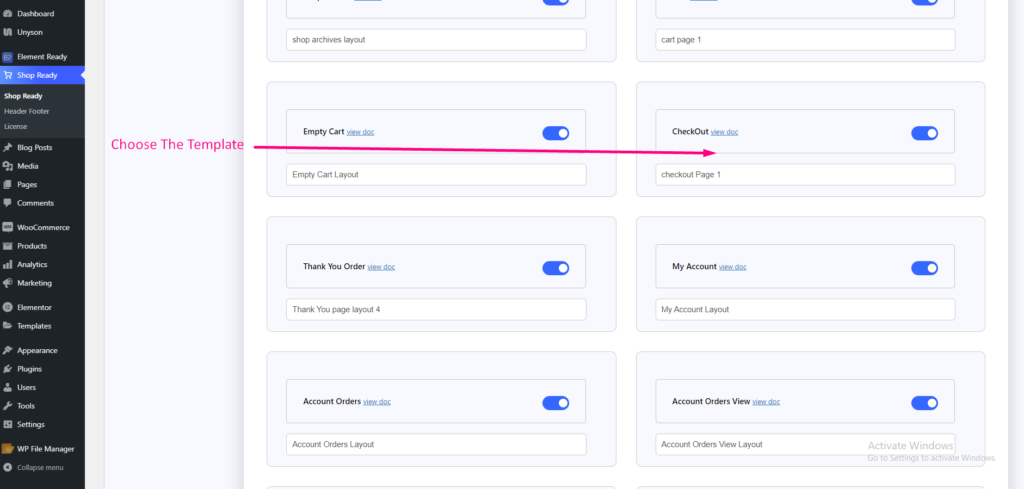This screenshot has height=489, width=1024.
Task: Click the Account Orders View heading text
Action: 711,401
